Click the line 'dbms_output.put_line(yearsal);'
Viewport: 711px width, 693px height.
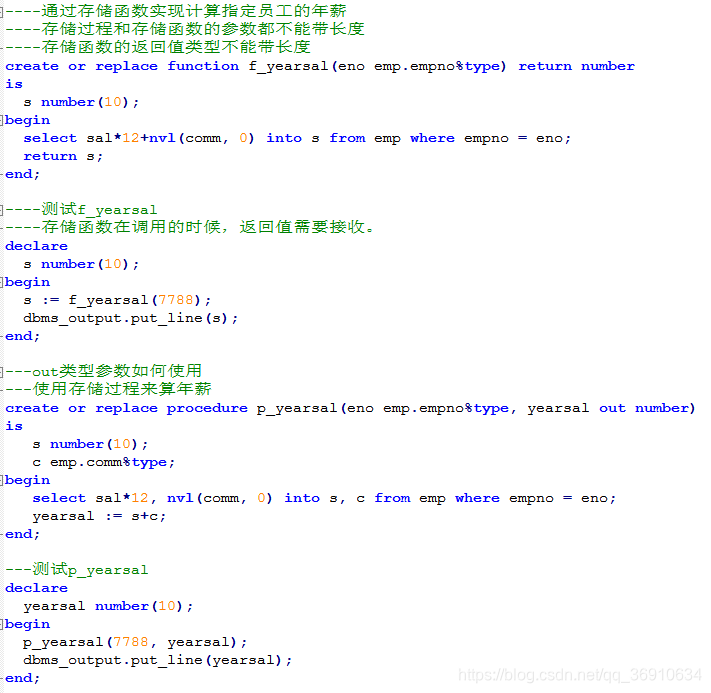click(x=158, y=660)
